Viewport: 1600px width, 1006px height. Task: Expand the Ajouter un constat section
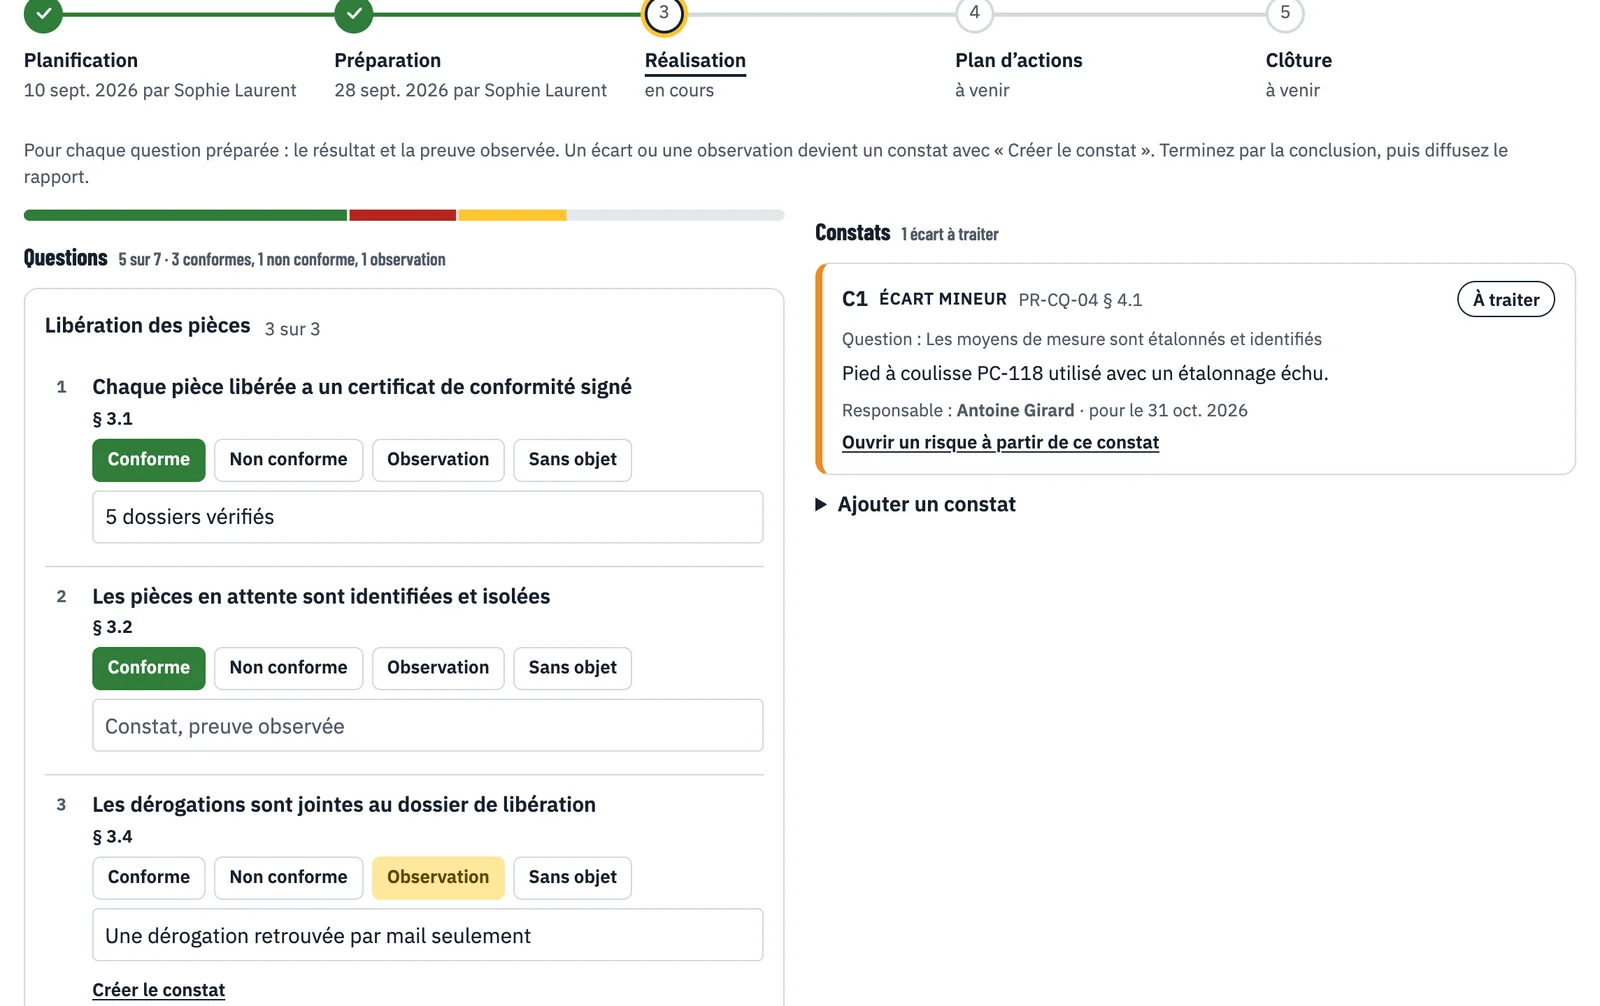(916, 505)
